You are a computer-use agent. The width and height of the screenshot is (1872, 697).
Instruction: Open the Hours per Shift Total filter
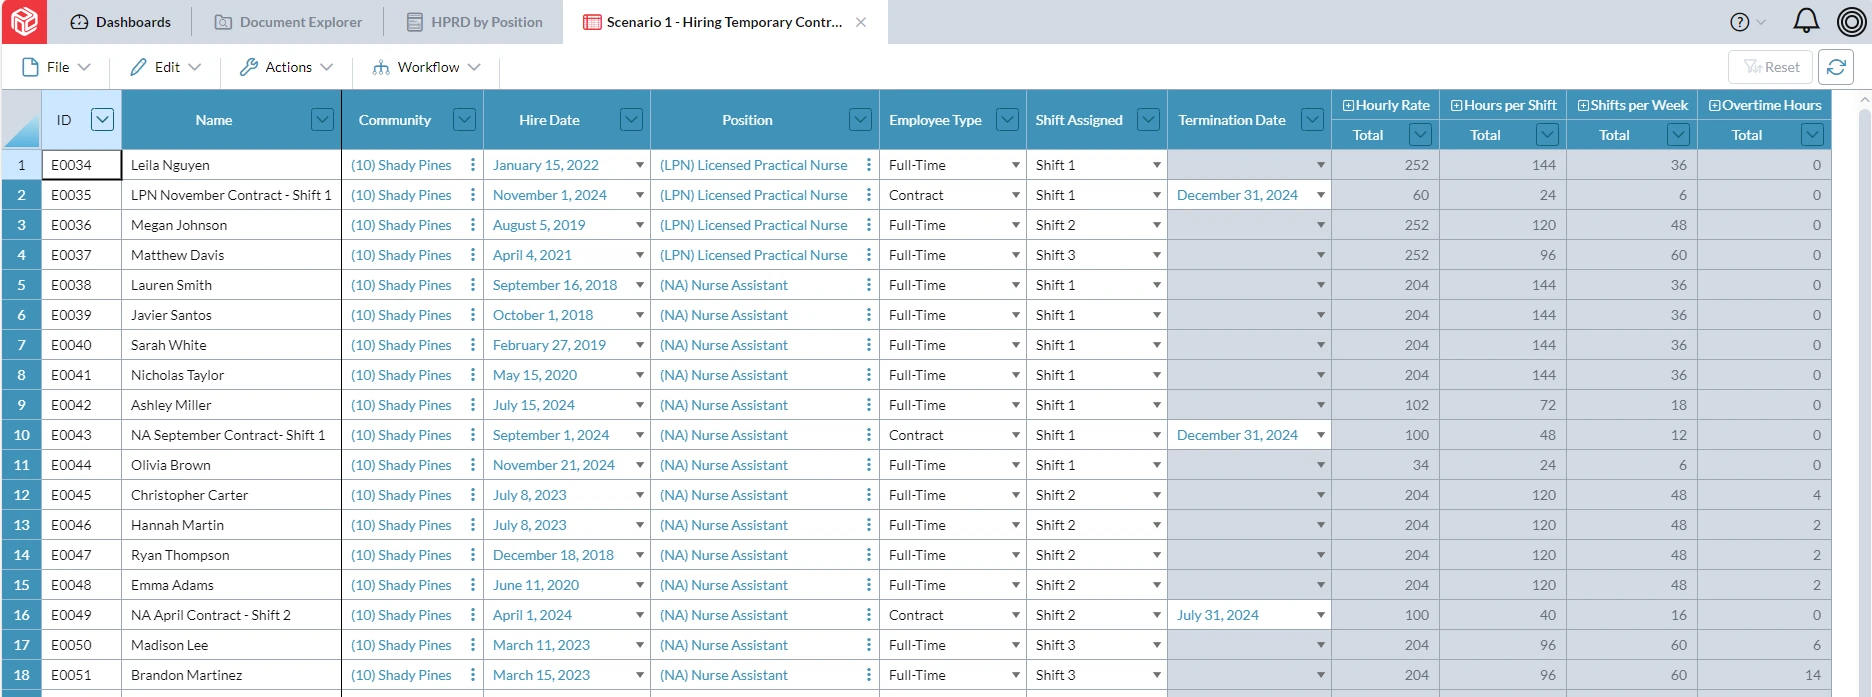(x=1547, y=134)
